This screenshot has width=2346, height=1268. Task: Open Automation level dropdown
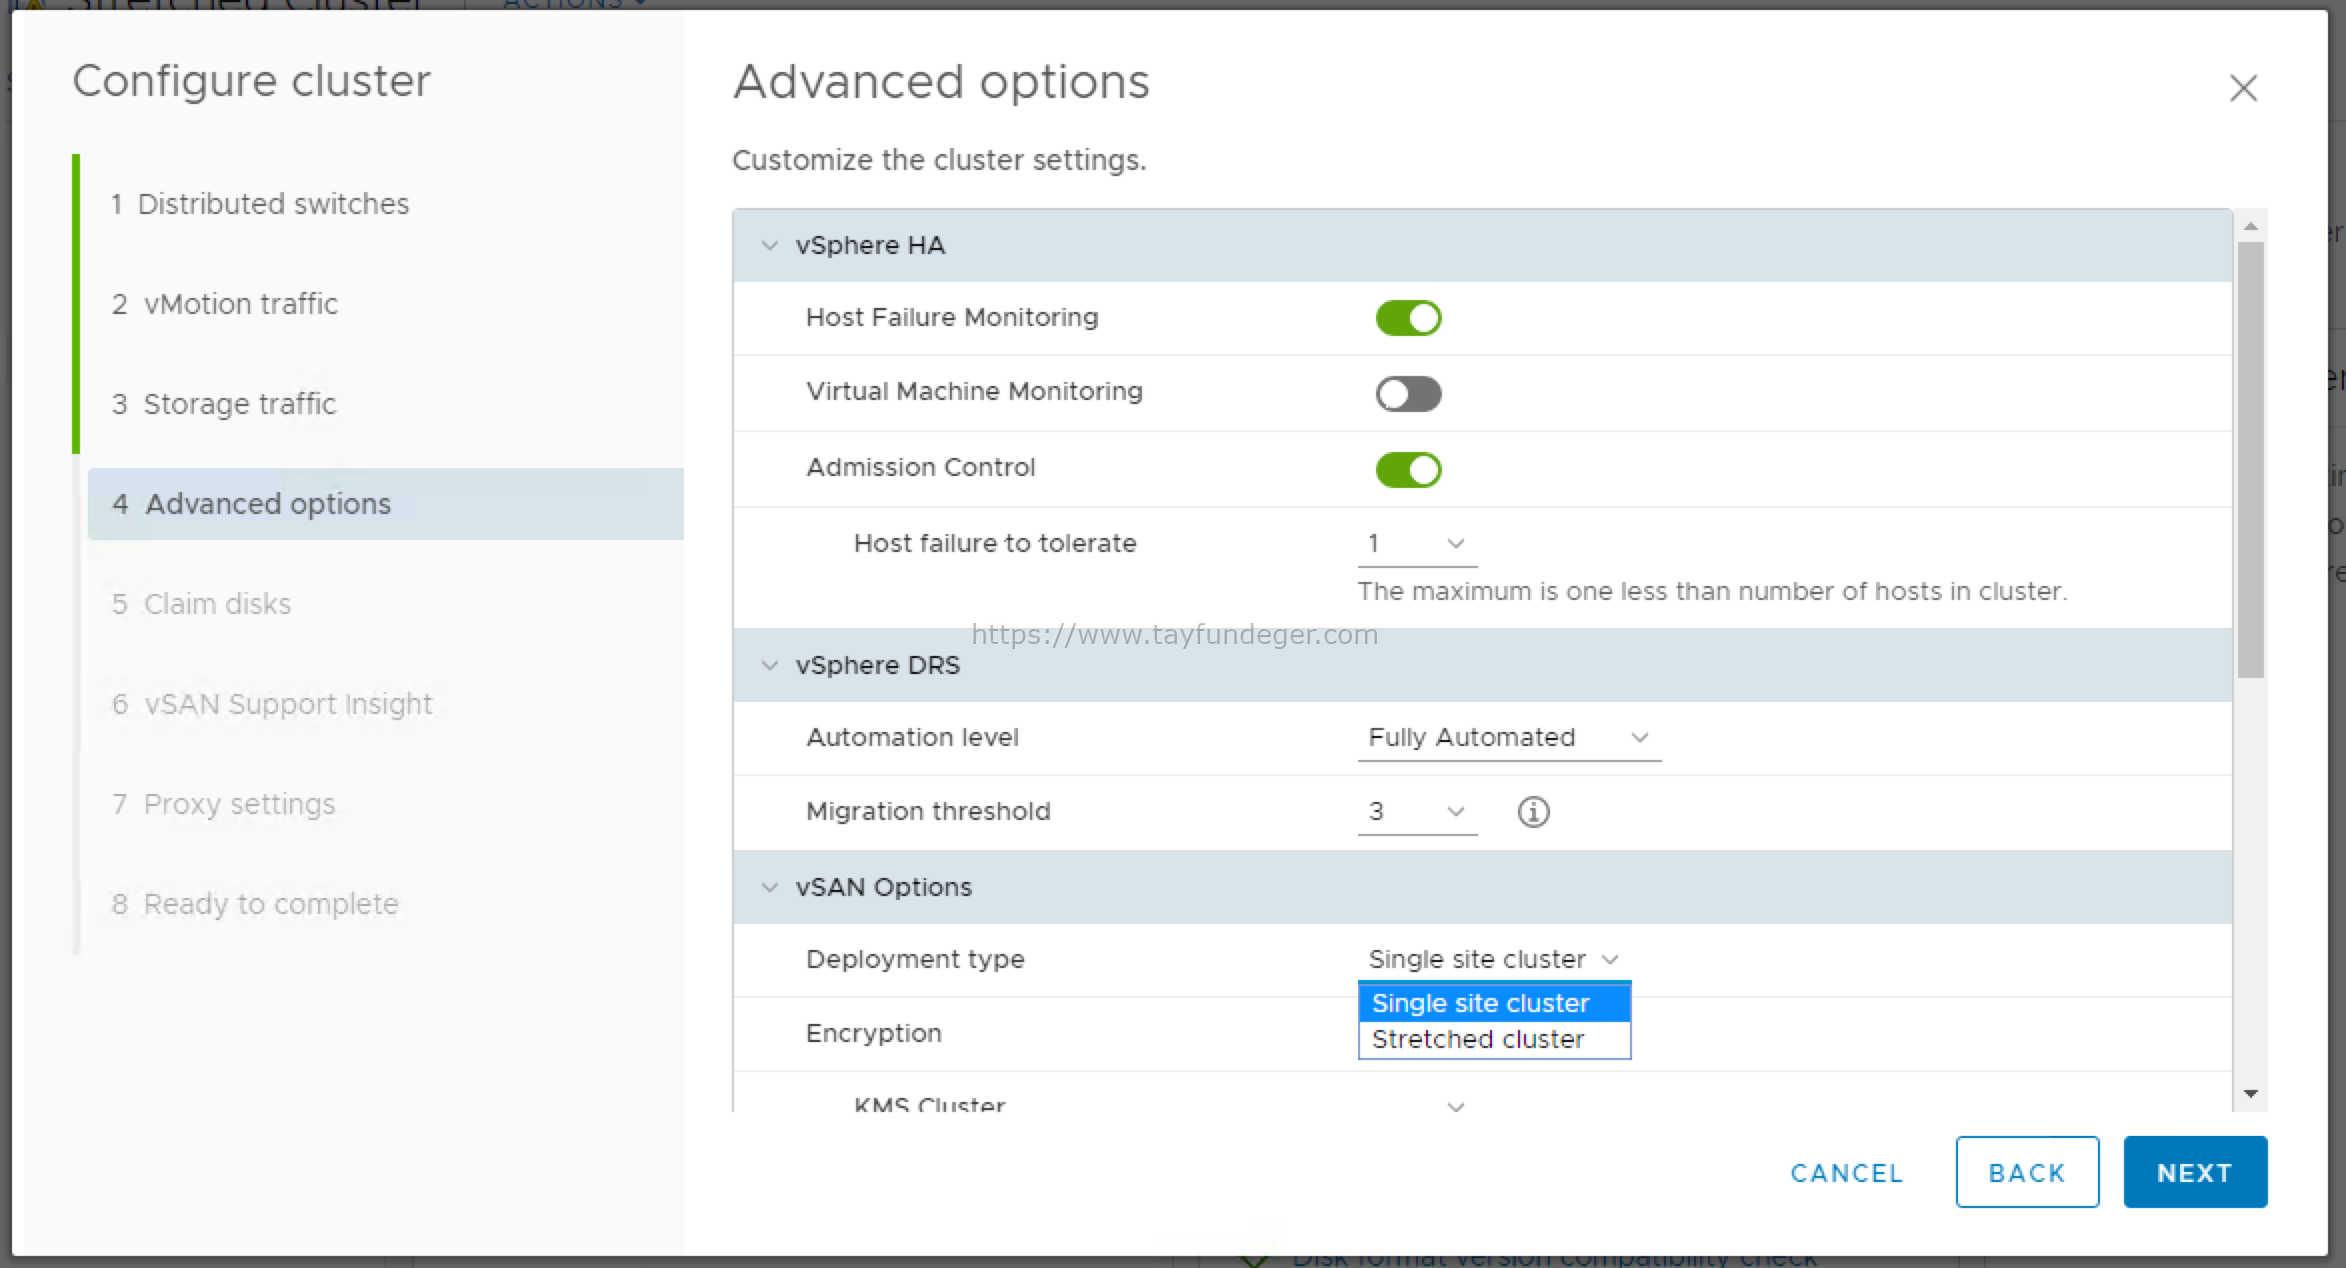click(x=1509, y=738)
